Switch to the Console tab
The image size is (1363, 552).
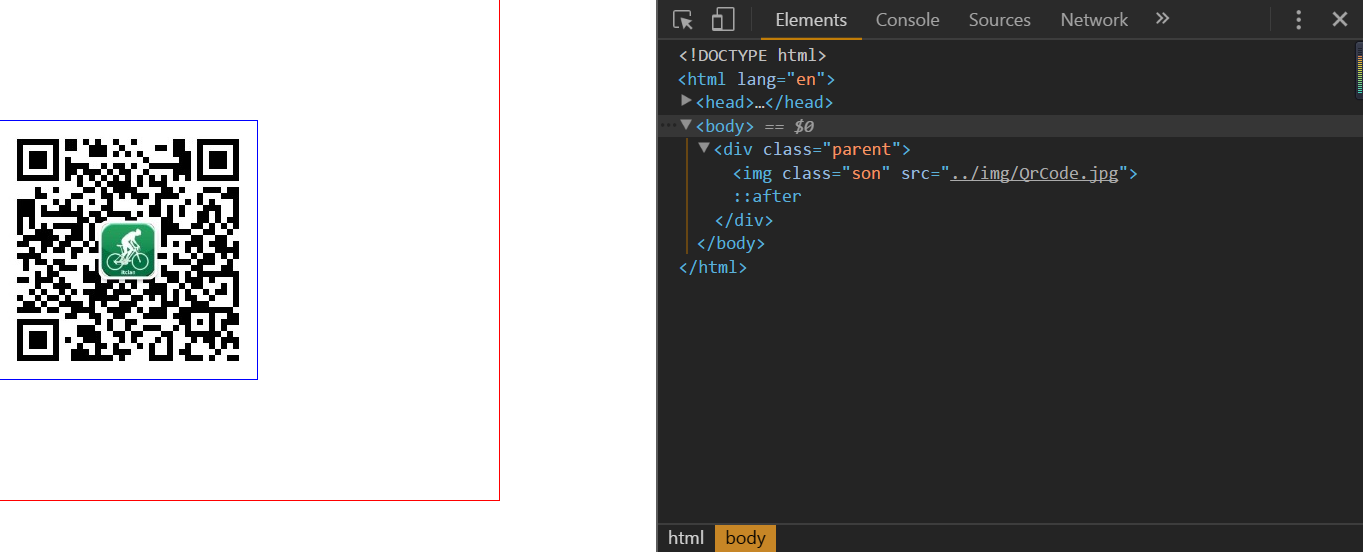click(907, 20)
